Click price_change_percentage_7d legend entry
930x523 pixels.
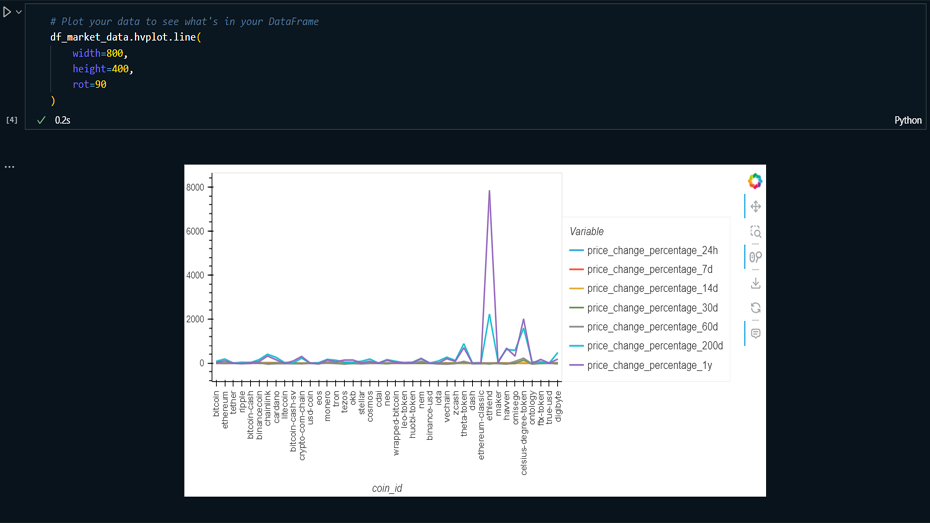(x=649, y=270)
